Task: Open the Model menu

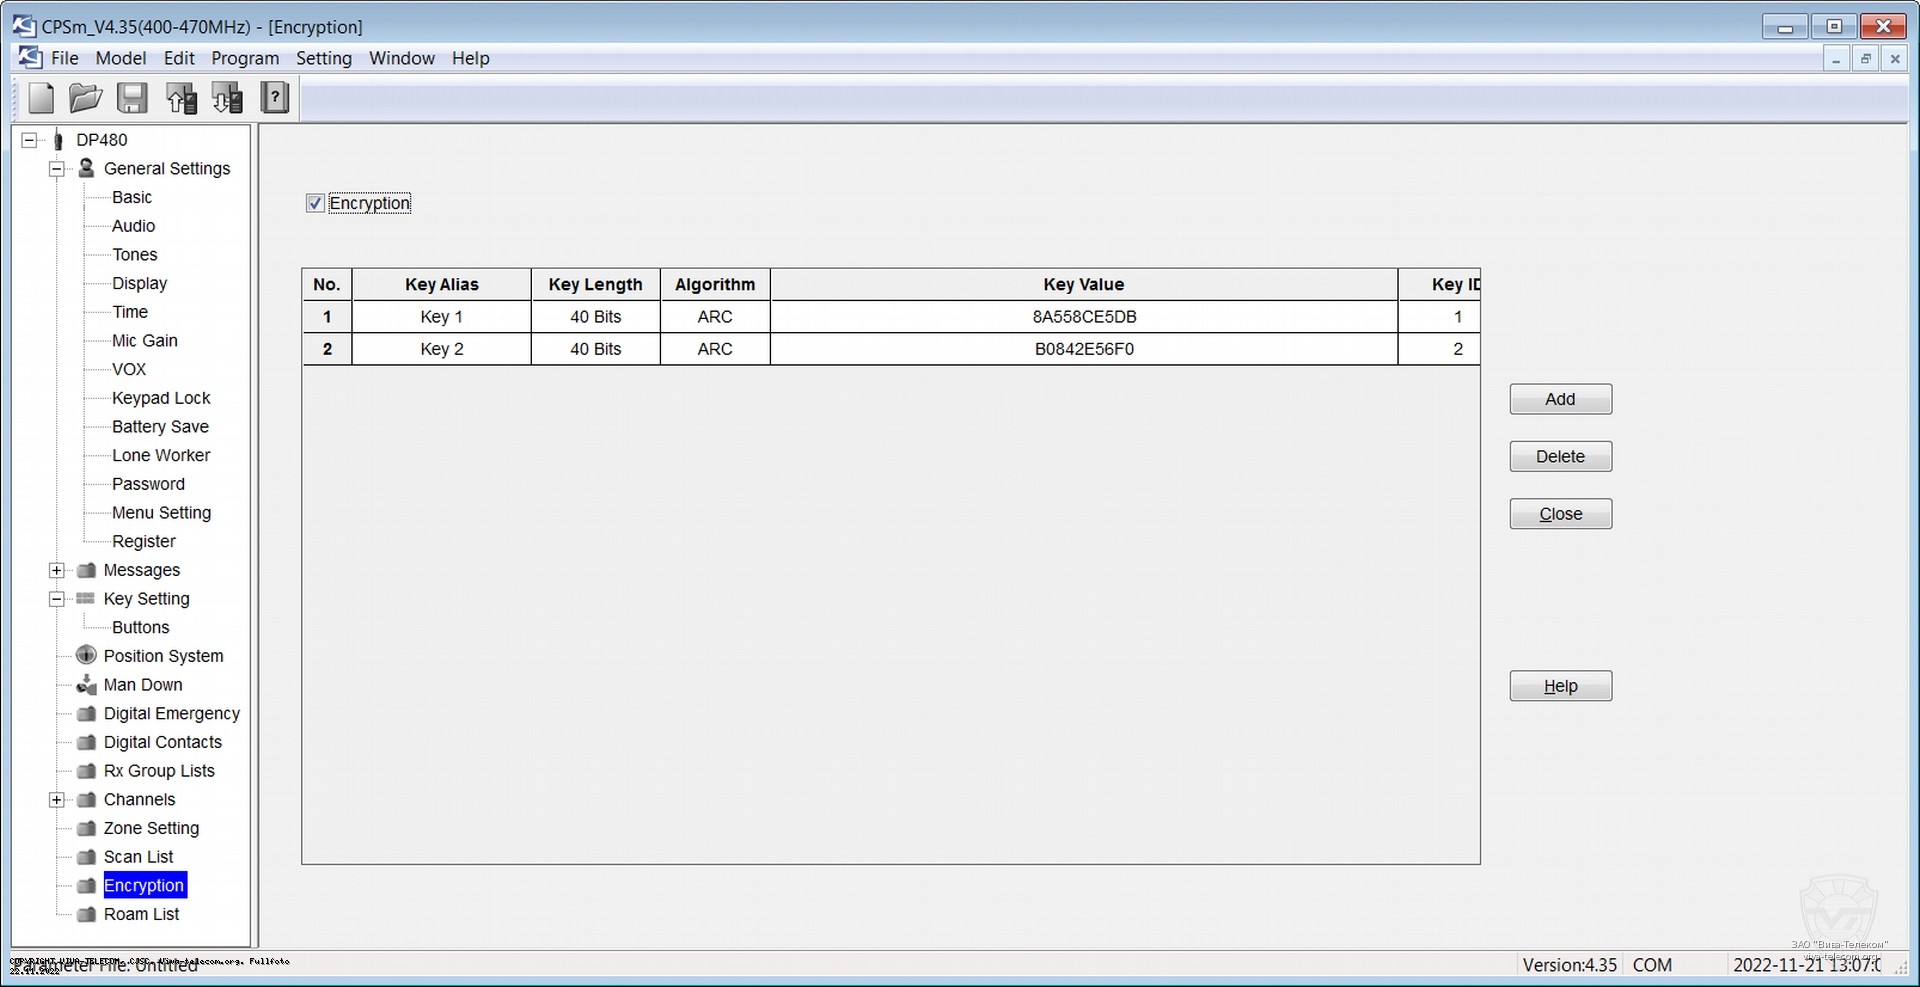Action: (121, 58)
